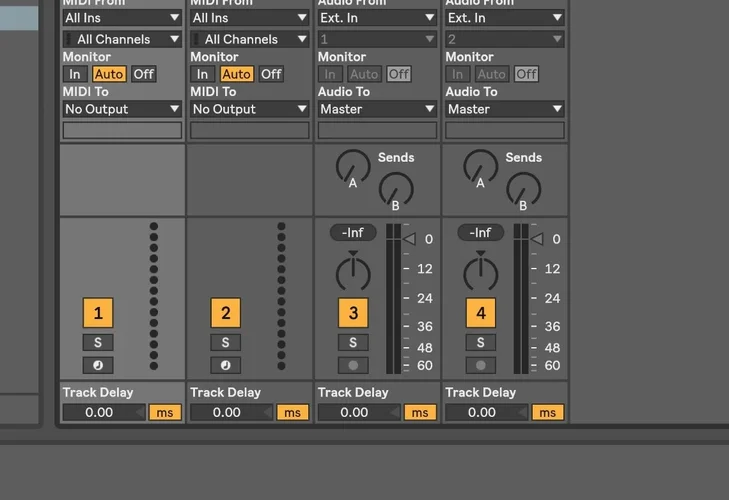Arm track 2 for MIDI recording
729x500 pixels.
(225, 365)
